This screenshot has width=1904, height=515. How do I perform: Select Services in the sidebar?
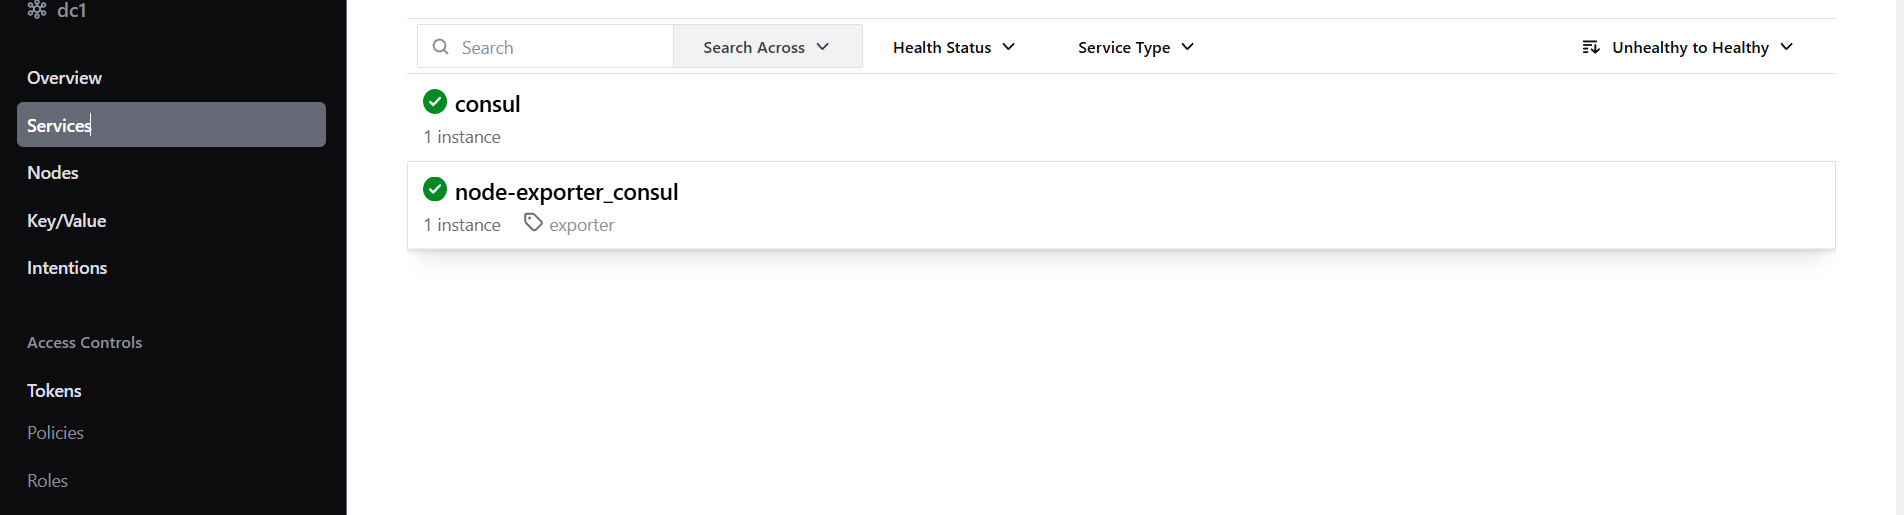(x=171, y=125)
